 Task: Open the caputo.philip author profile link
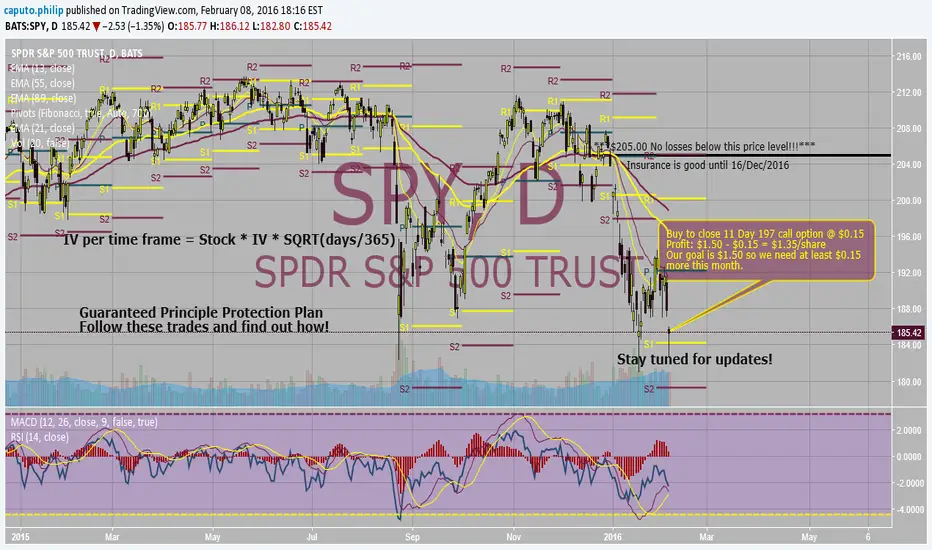point(34,10)
